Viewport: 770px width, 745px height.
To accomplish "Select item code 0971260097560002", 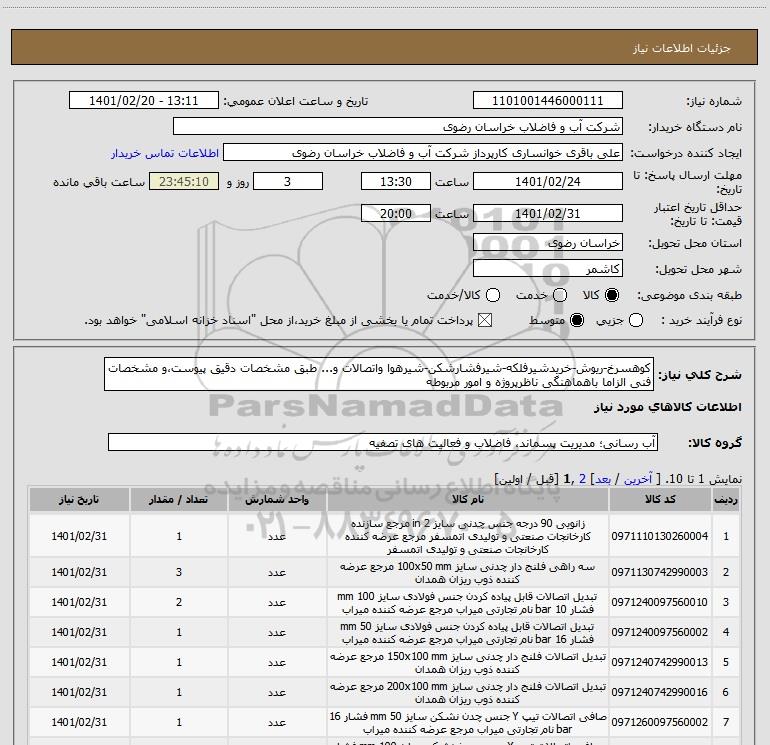I will [660, 722].
